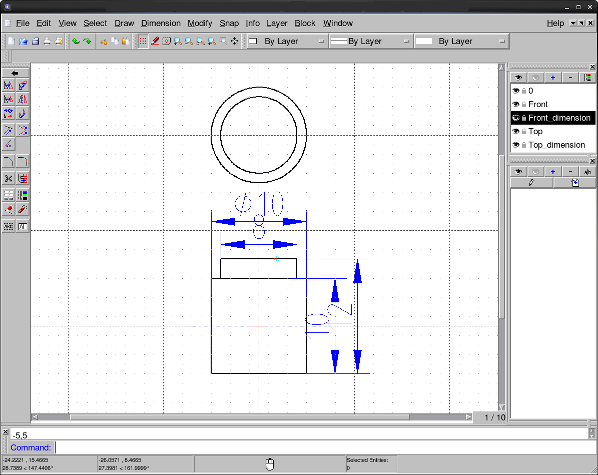Image resolution: width=598 pixels, height=475 pixels.
Task: Select the Pan four-arrow tool
Action: tap(235, 41)
